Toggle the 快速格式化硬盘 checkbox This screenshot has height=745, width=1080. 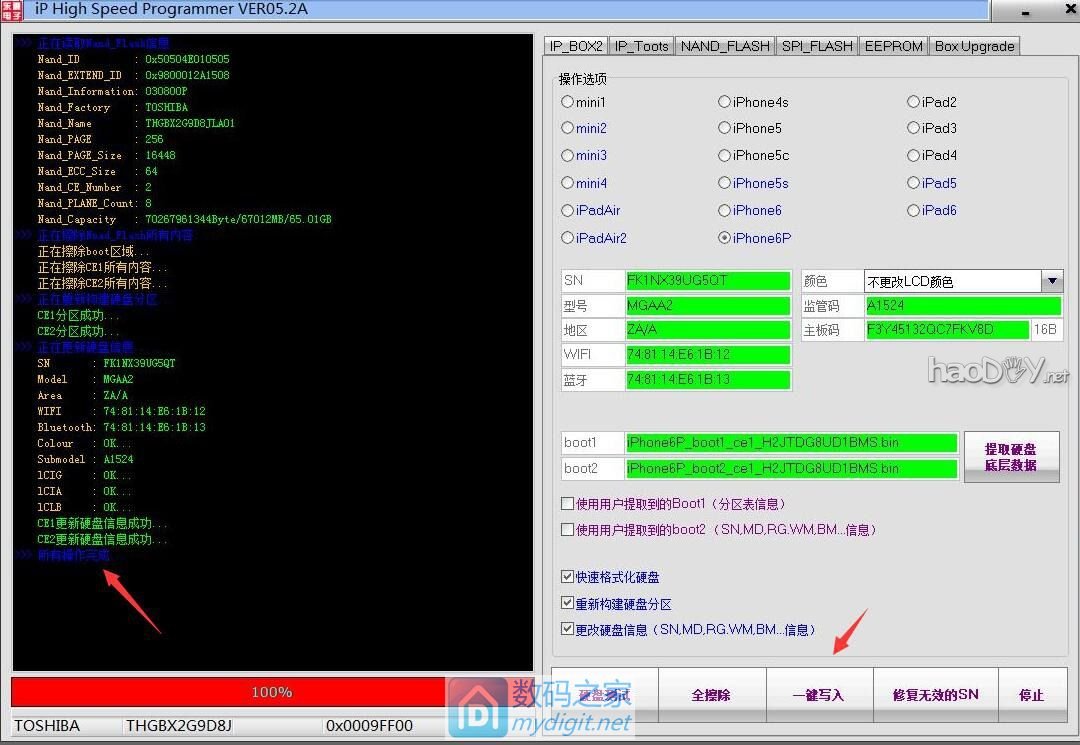coord(568,578)
